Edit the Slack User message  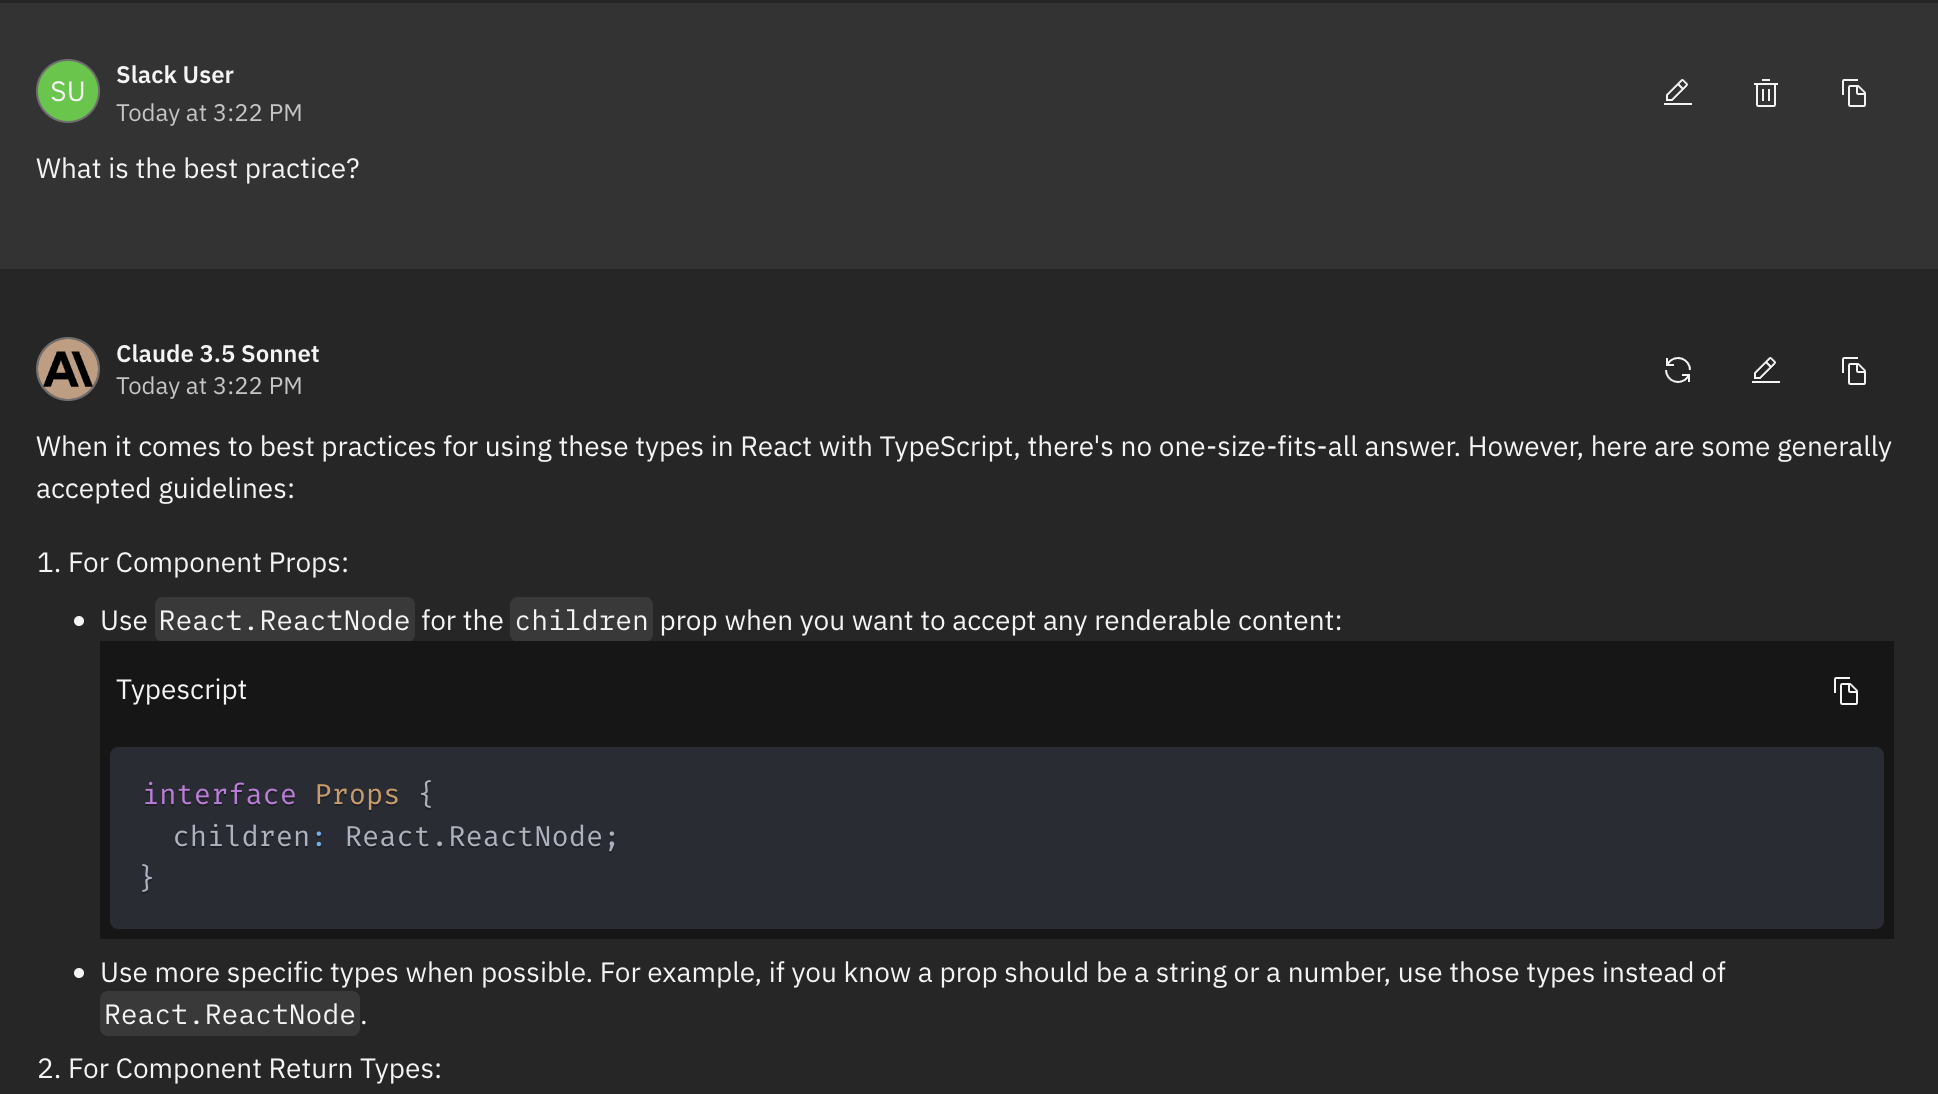(x=1677, y=93)
